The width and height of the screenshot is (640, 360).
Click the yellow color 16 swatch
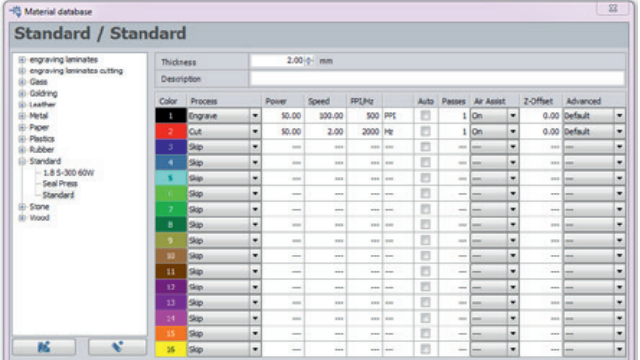pos(171,349)
